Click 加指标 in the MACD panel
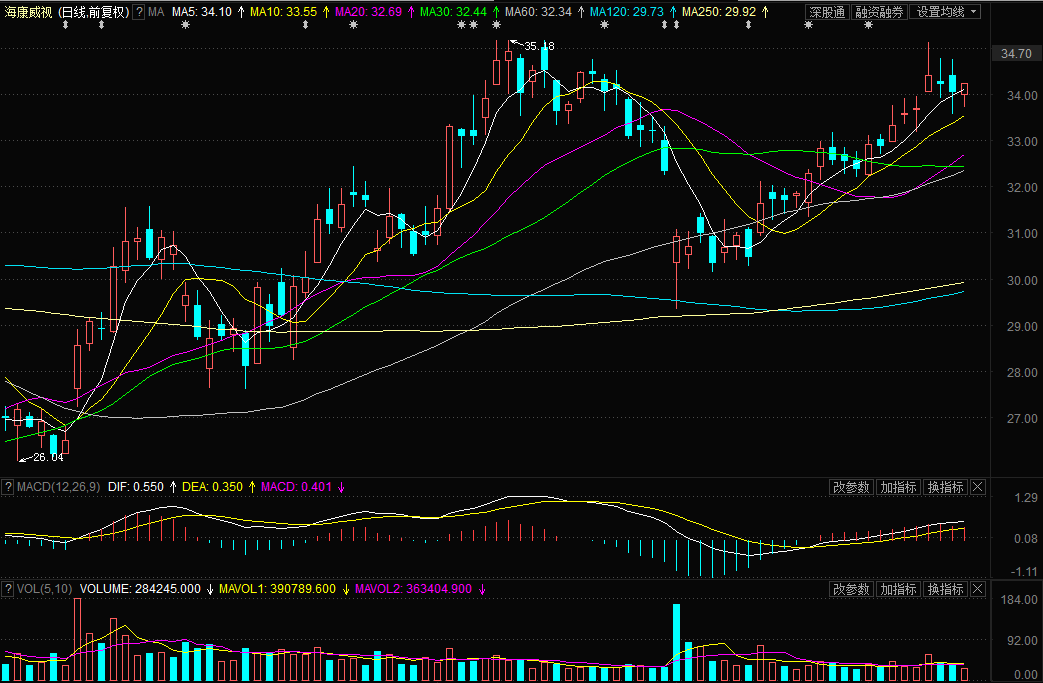The height and width of the screenshot is (683, 1043). pos(898,487)
